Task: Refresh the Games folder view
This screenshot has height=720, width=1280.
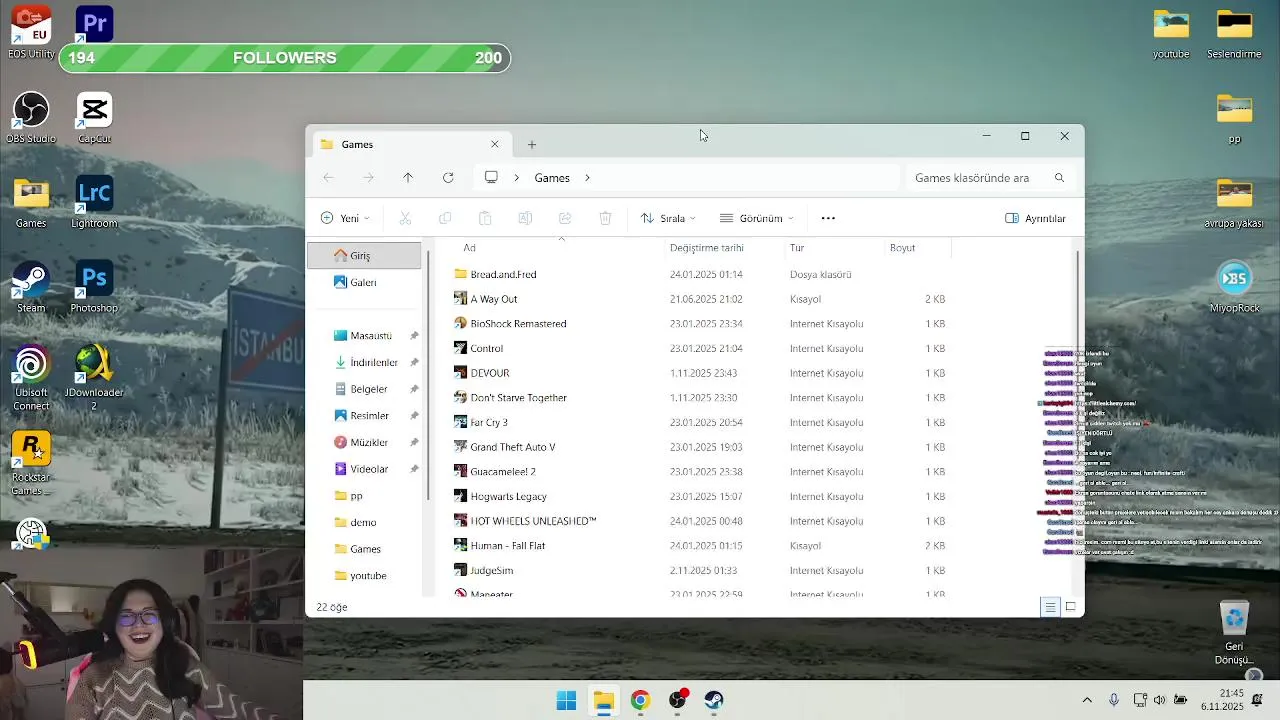Action: [448, 177]
